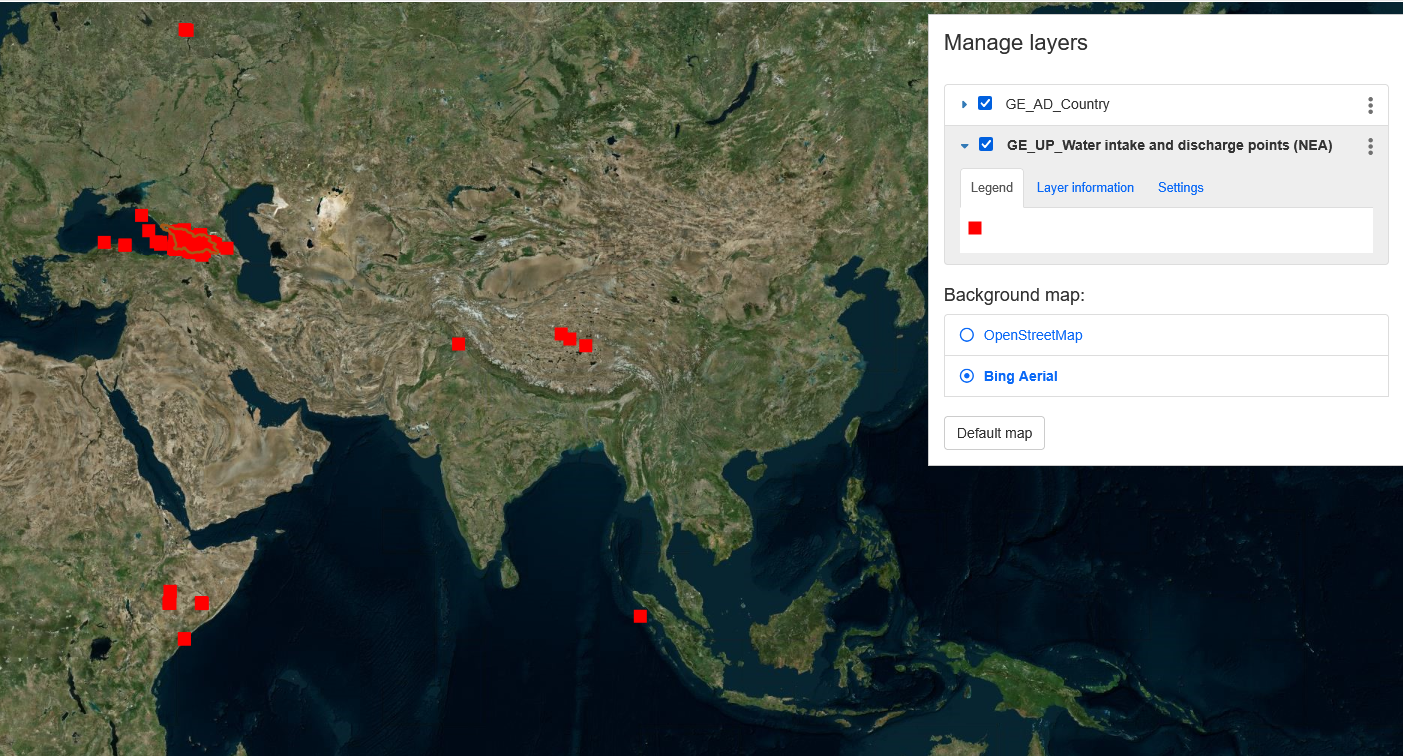Click the Default map button

[x=994, y=433]
